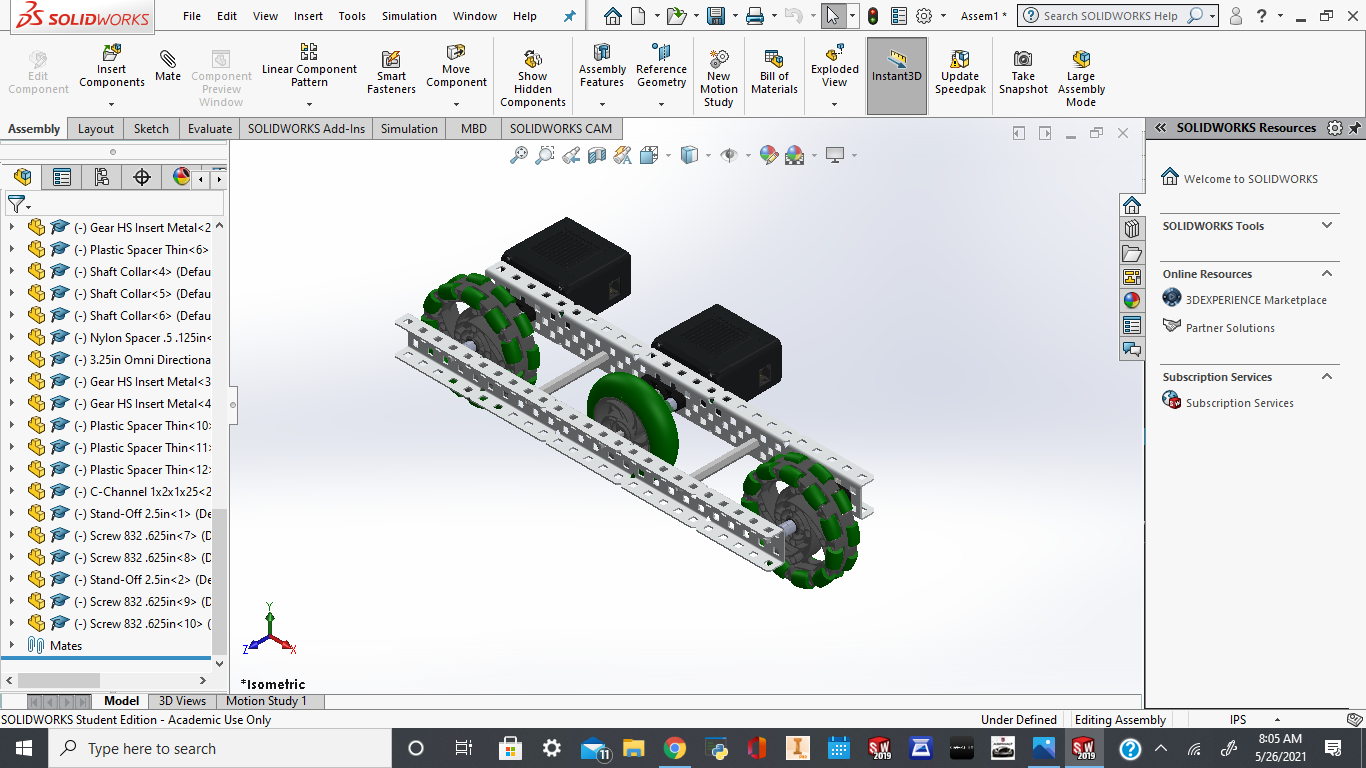1366x768 pixels.
Task: Click the Section View icon
Action: tap(597, 155)
